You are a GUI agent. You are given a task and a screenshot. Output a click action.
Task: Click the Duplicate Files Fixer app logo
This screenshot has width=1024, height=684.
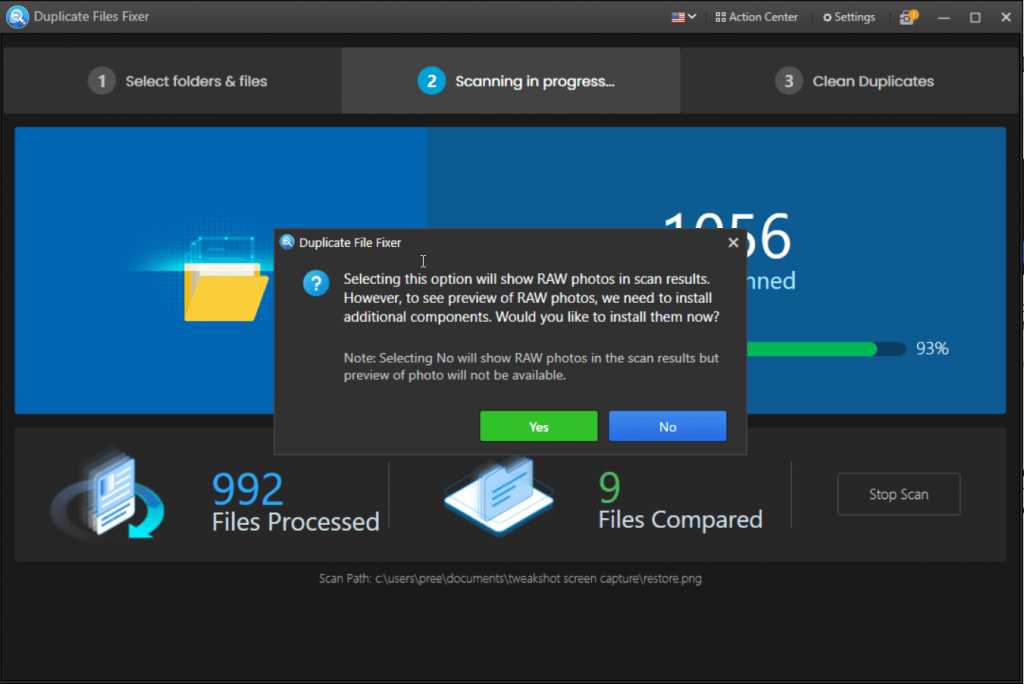pos(17,16)
